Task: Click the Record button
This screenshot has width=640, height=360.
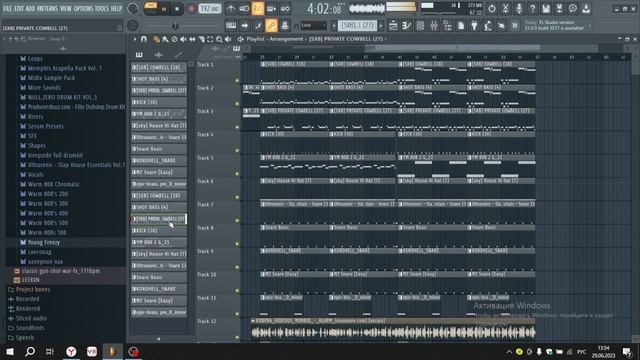Action: coord(191,9)
